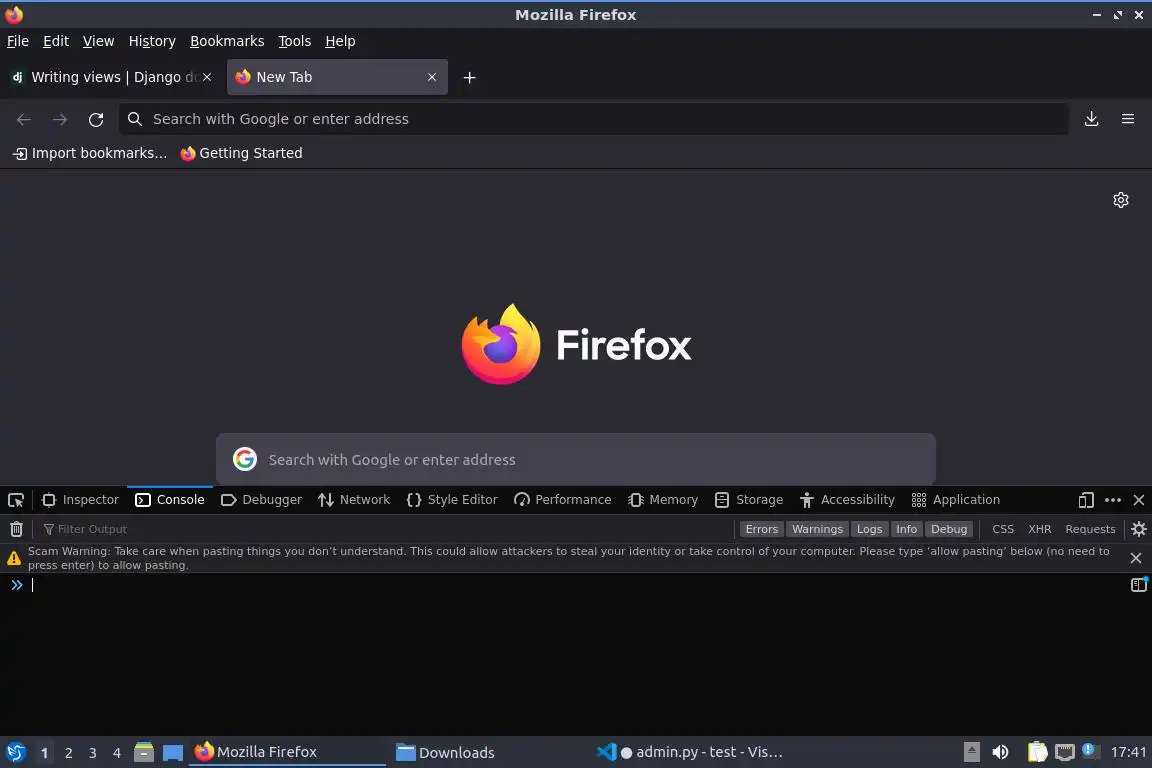The height and width of the screenshot is (768, 1152).
Task: Open the Help menu
Action: (x=340, y=41)
